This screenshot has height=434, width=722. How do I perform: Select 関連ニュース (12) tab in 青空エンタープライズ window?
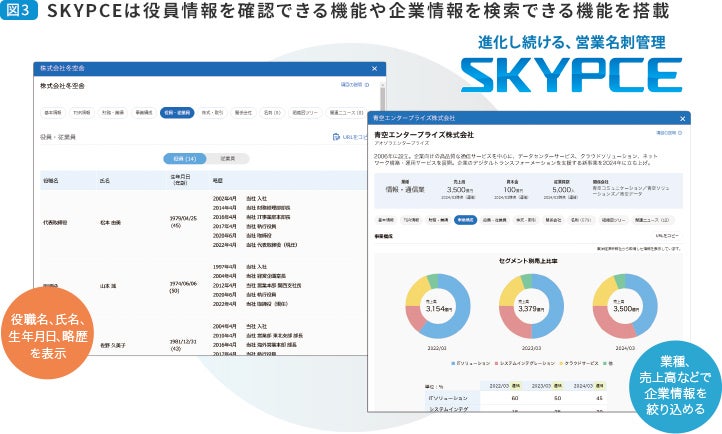[x=652, y=220]
